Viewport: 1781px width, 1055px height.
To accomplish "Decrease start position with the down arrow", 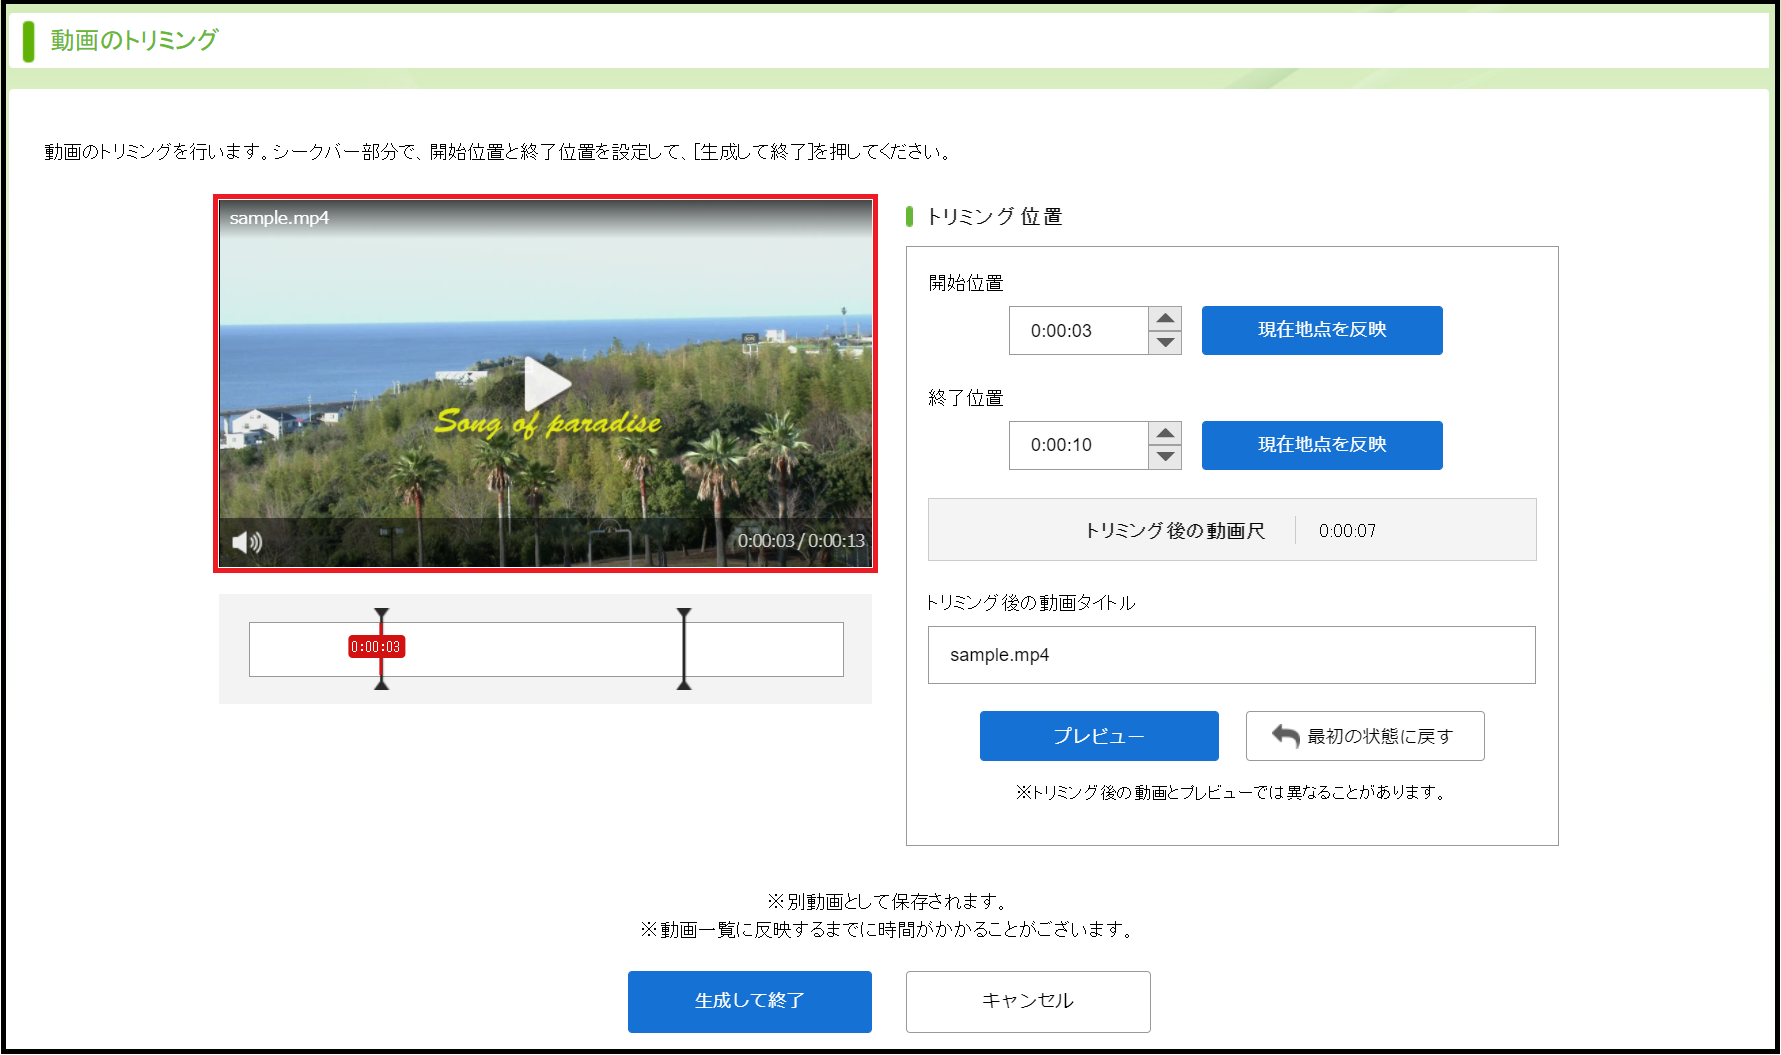I will 1165,342.
